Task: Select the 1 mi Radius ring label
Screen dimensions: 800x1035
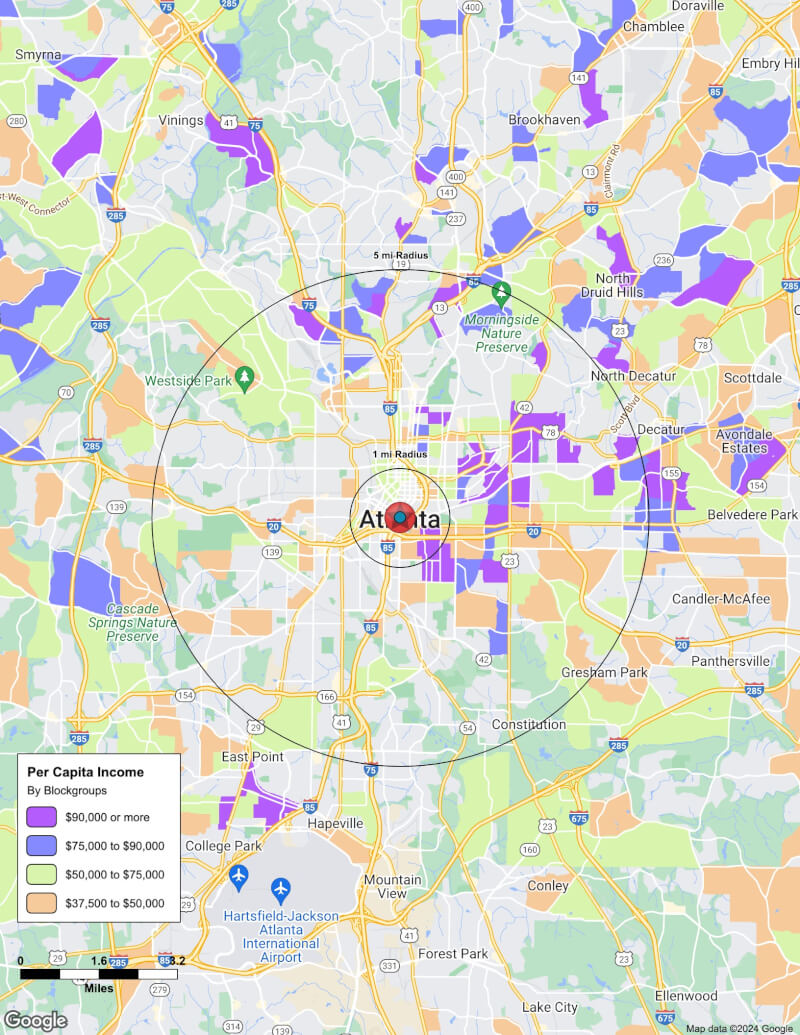Action: tap(398, 453)
